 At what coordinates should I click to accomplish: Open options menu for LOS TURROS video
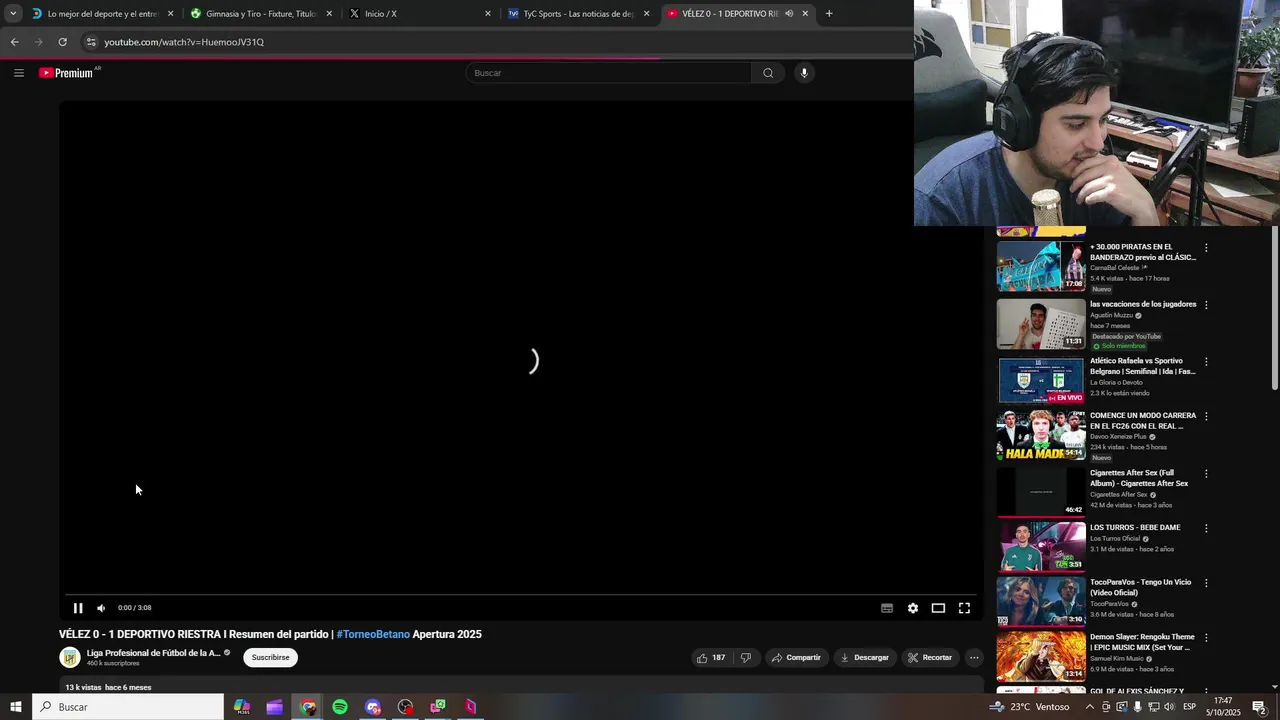coord(1206,528)
